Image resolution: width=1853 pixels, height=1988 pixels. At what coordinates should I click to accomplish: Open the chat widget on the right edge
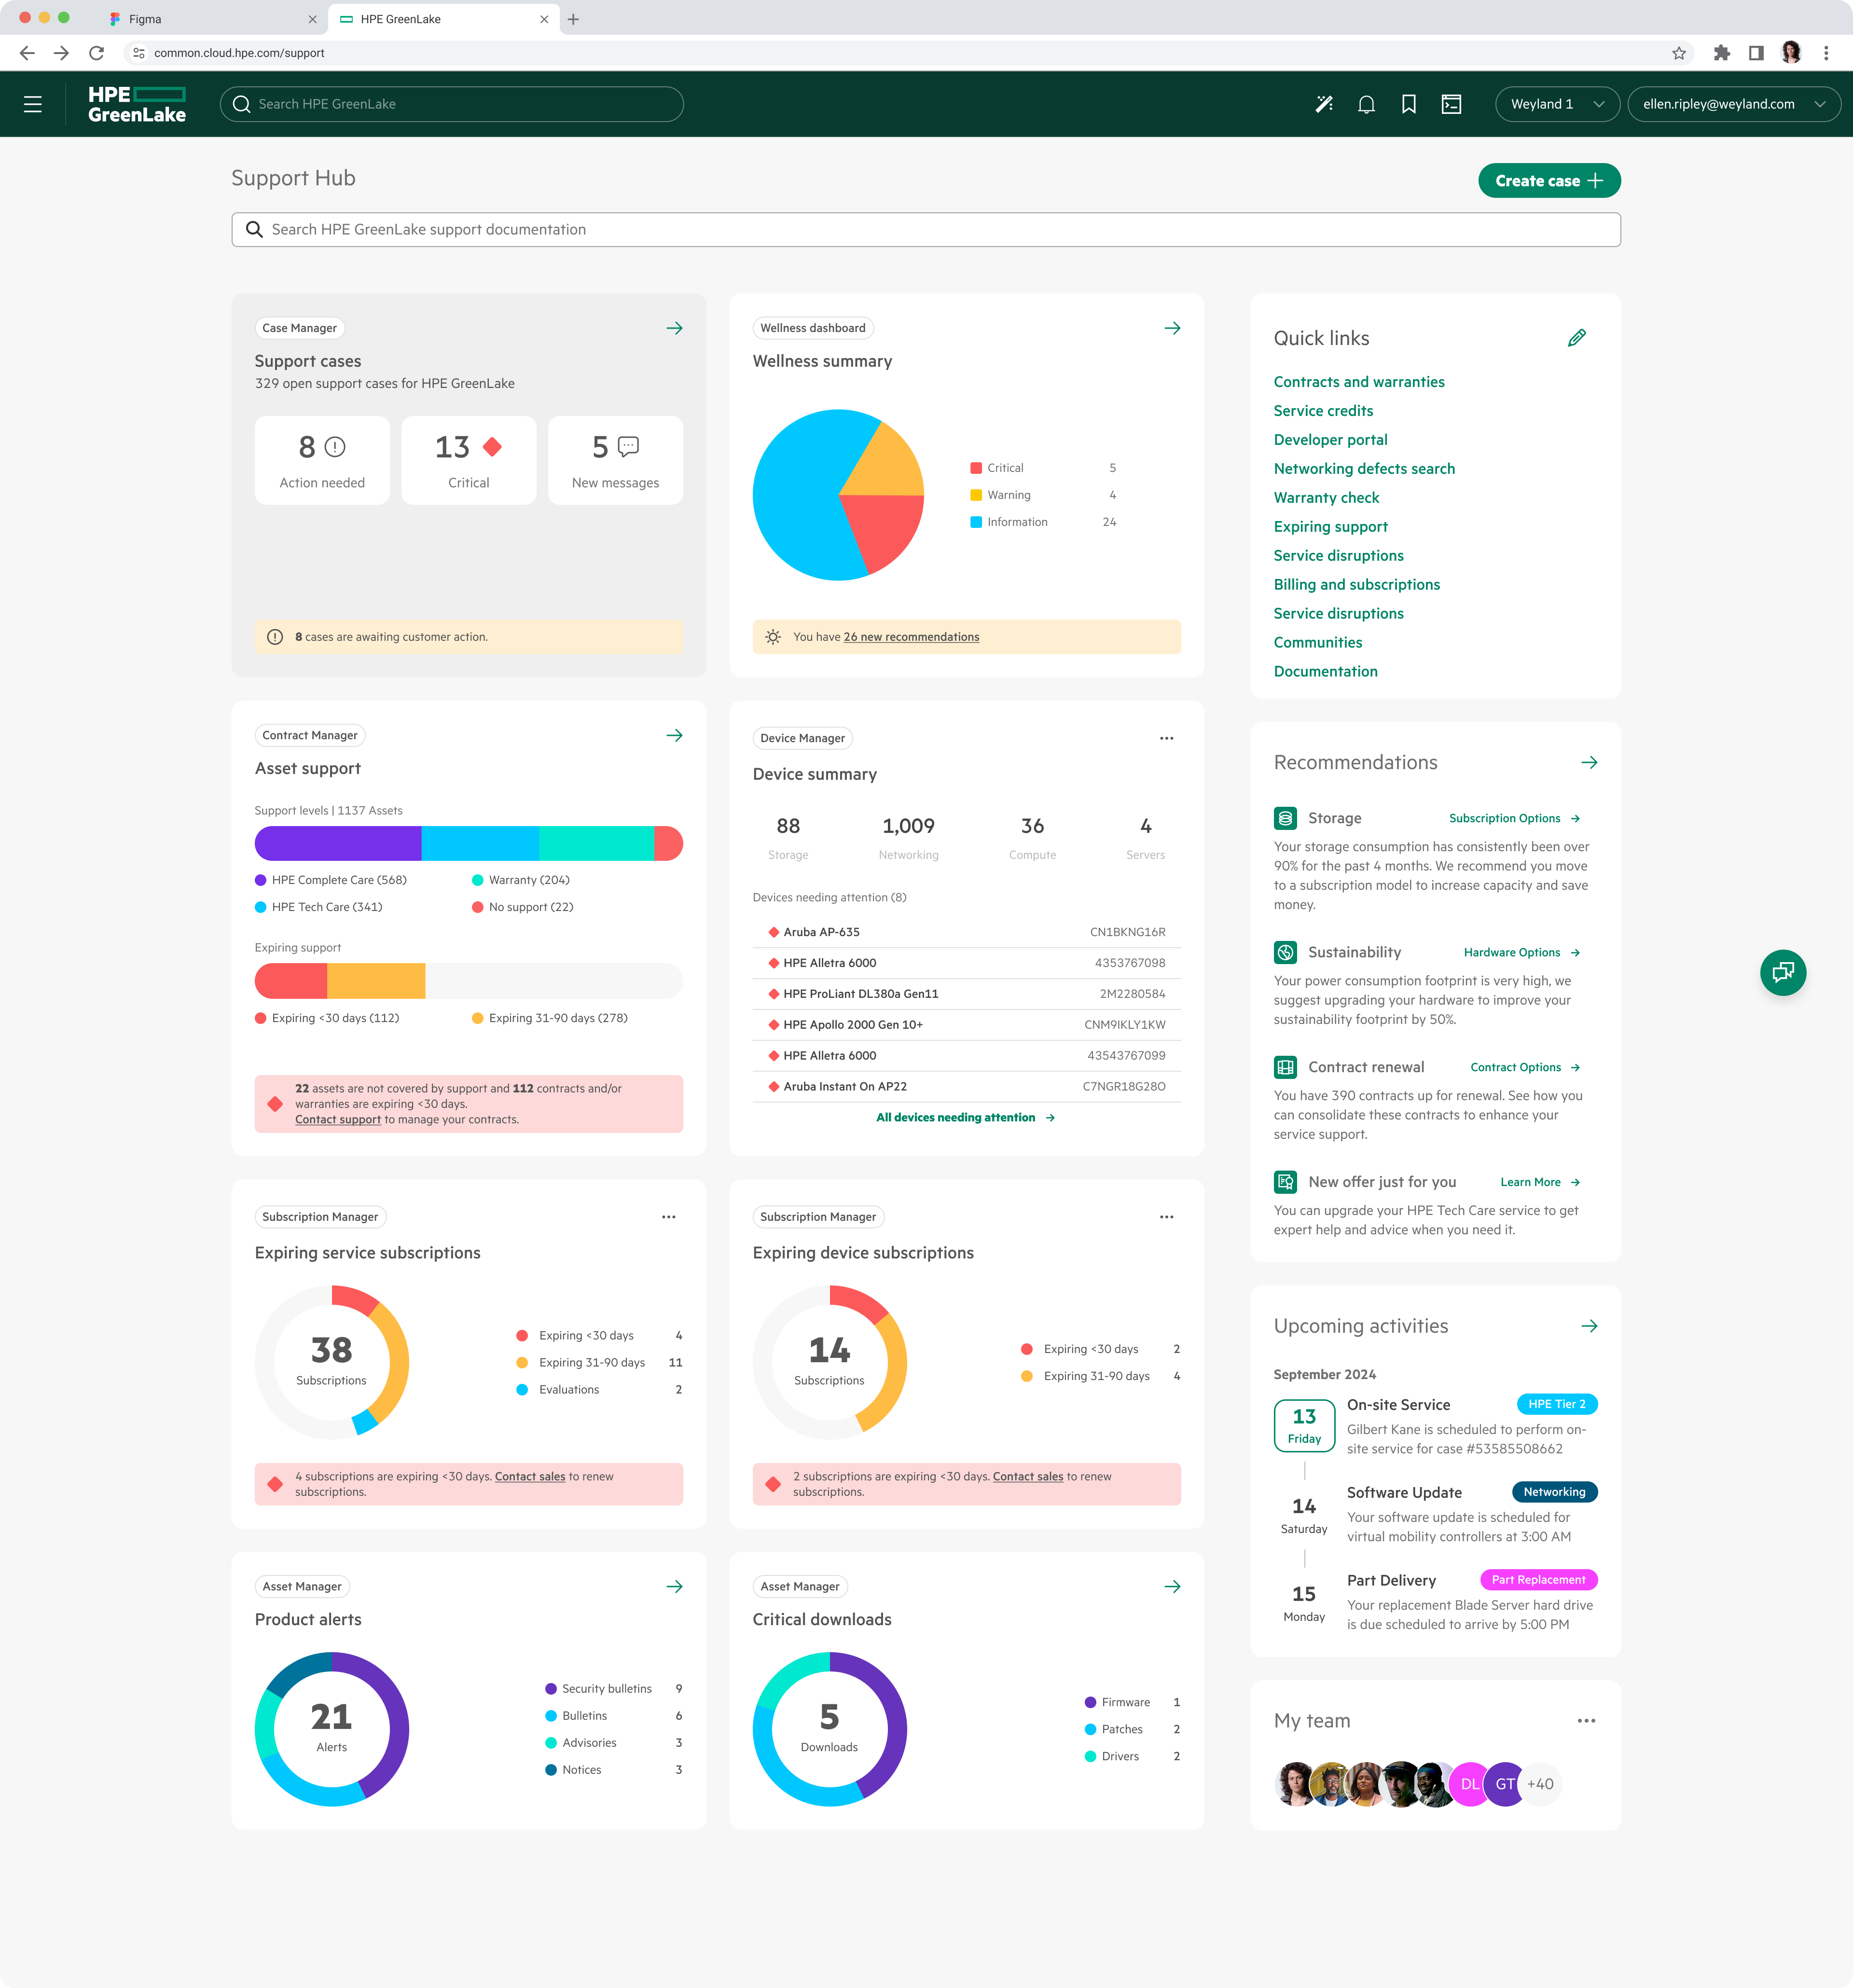[x=1783, y=972]
